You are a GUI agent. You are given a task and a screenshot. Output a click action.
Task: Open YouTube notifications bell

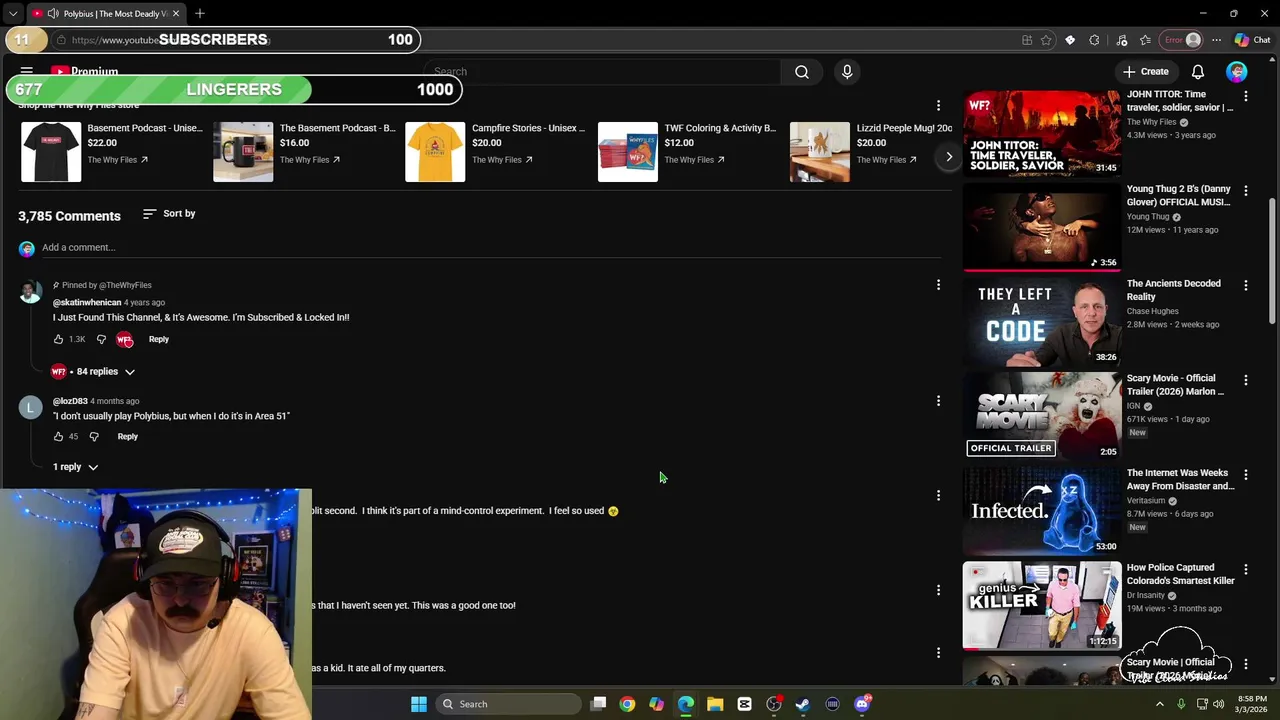point(1198,72)
